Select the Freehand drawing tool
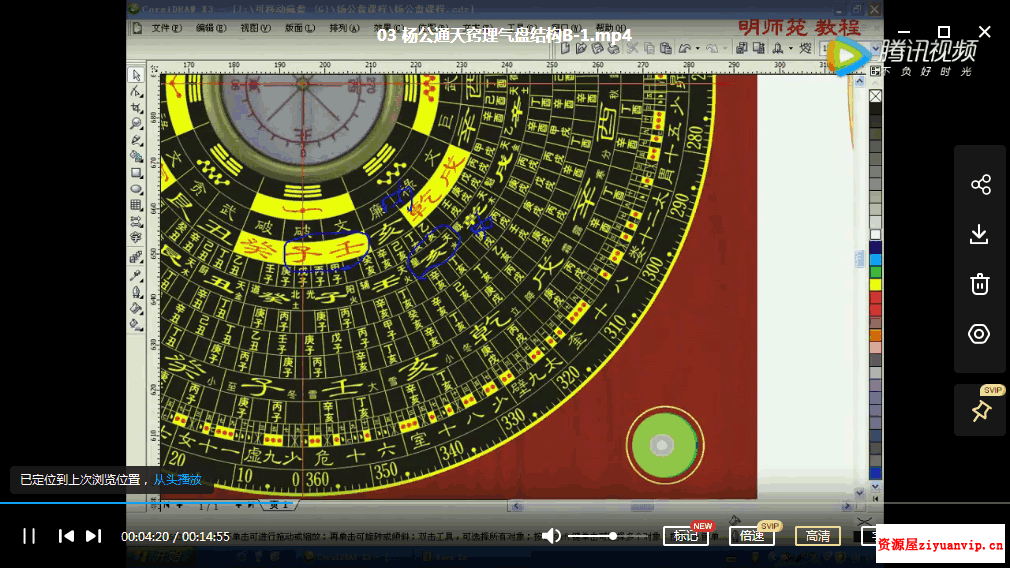Screen dimensions: 1010x568 click(x=136, y=140)
